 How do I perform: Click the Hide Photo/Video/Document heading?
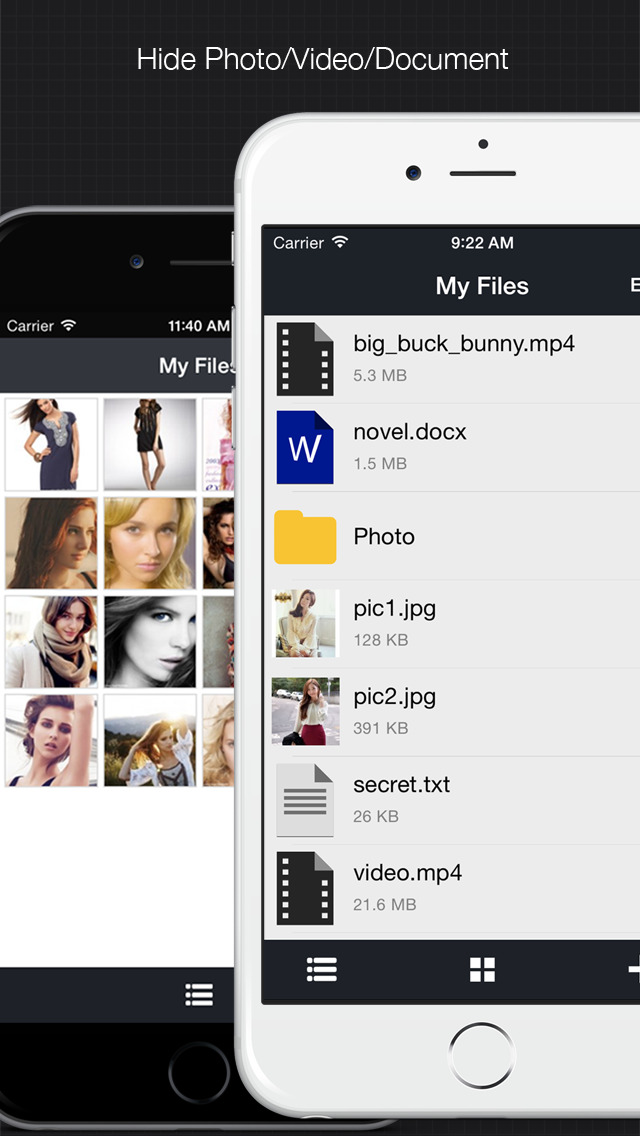(x=322, y=59)
